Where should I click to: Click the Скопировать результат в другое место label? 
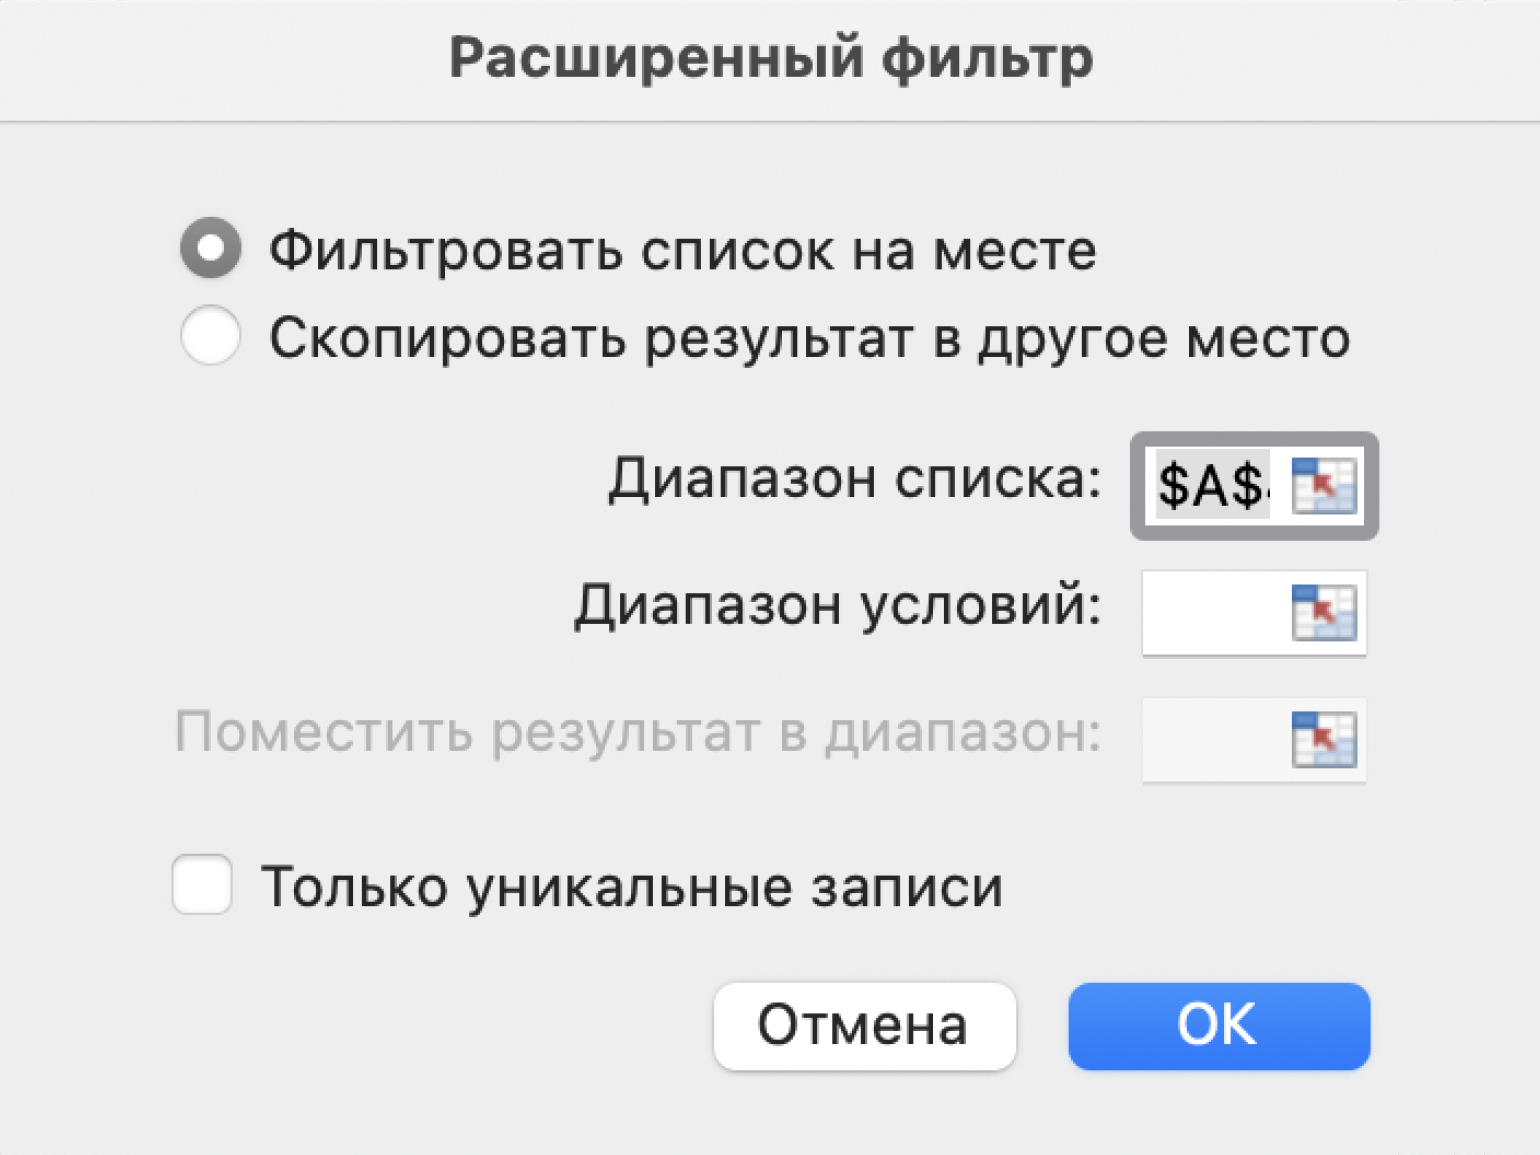(x=809, y=338)
